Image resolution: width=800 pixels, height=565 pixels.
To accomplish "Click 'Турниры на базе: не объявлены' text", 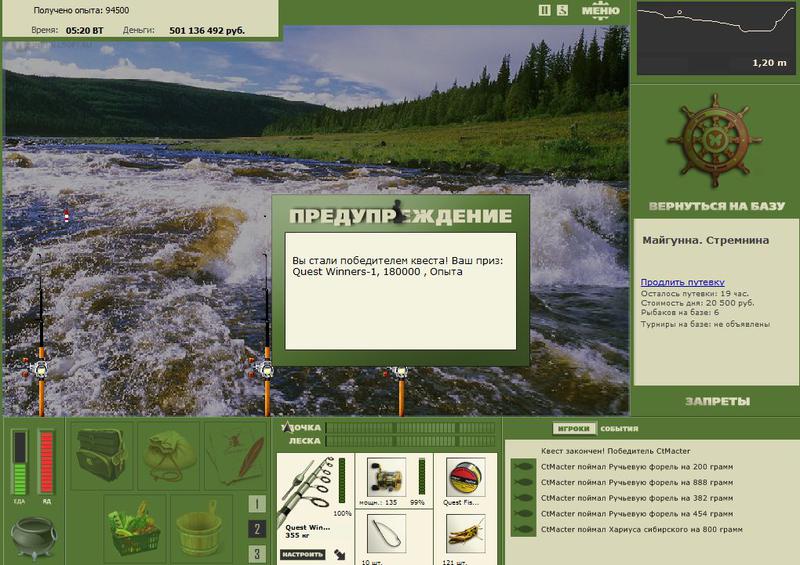I will pos(705,324).
